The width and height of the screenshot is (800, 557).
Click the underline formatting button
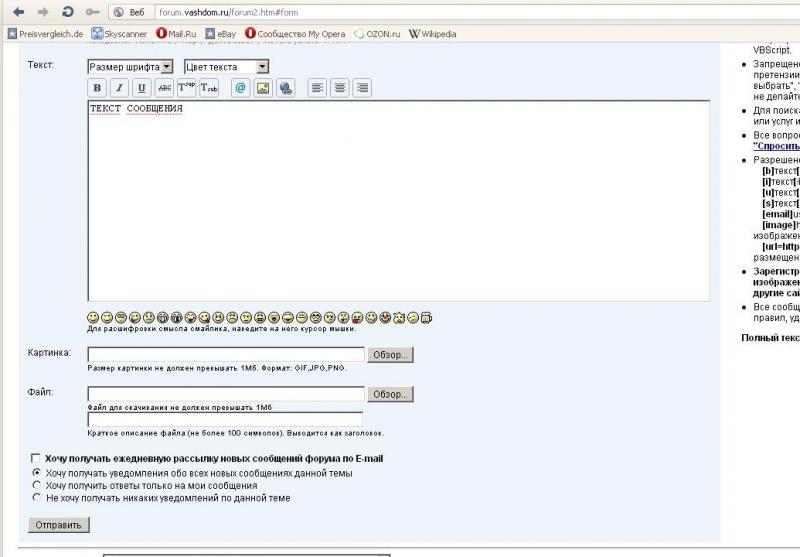(x=141, y=88)
